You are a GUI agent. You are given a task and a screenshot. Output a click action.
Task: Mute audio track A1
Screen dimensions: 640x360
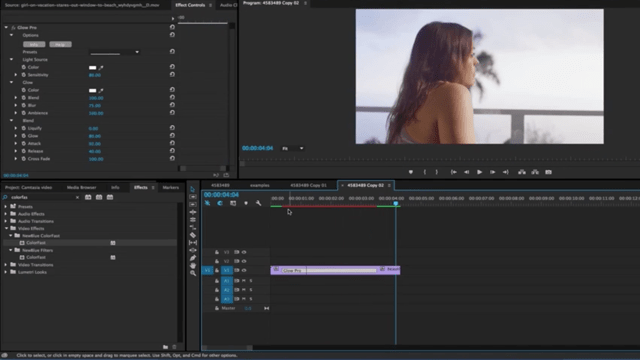[x=244, y=281]
